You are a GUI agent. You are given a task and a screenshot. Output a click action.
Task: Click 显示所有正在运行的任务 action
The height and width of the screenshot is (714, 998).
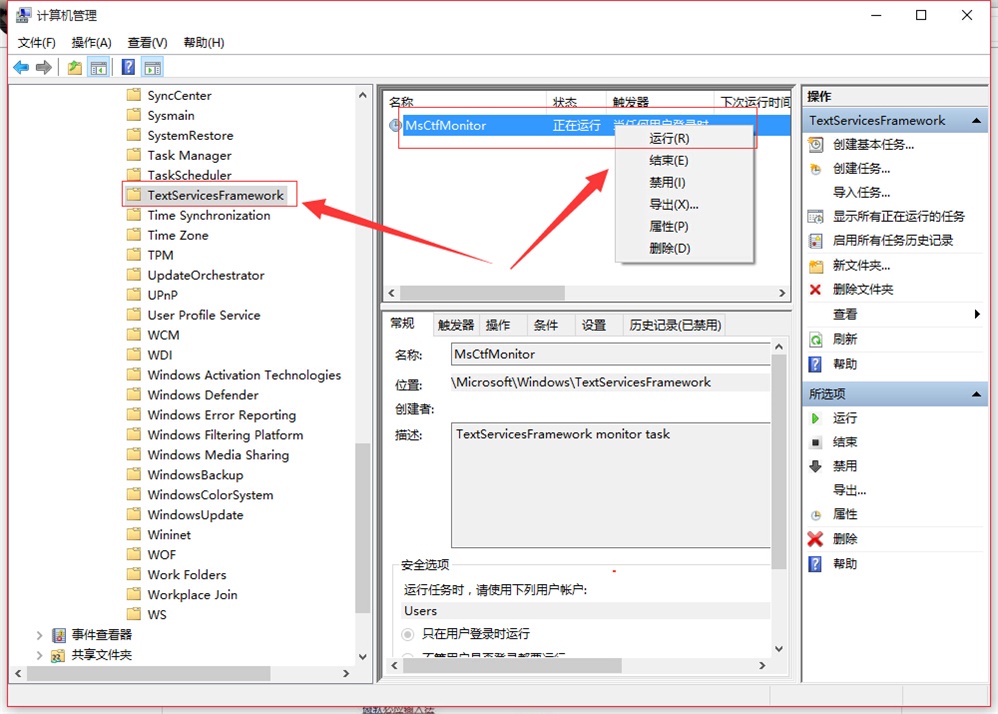[898, 216]
